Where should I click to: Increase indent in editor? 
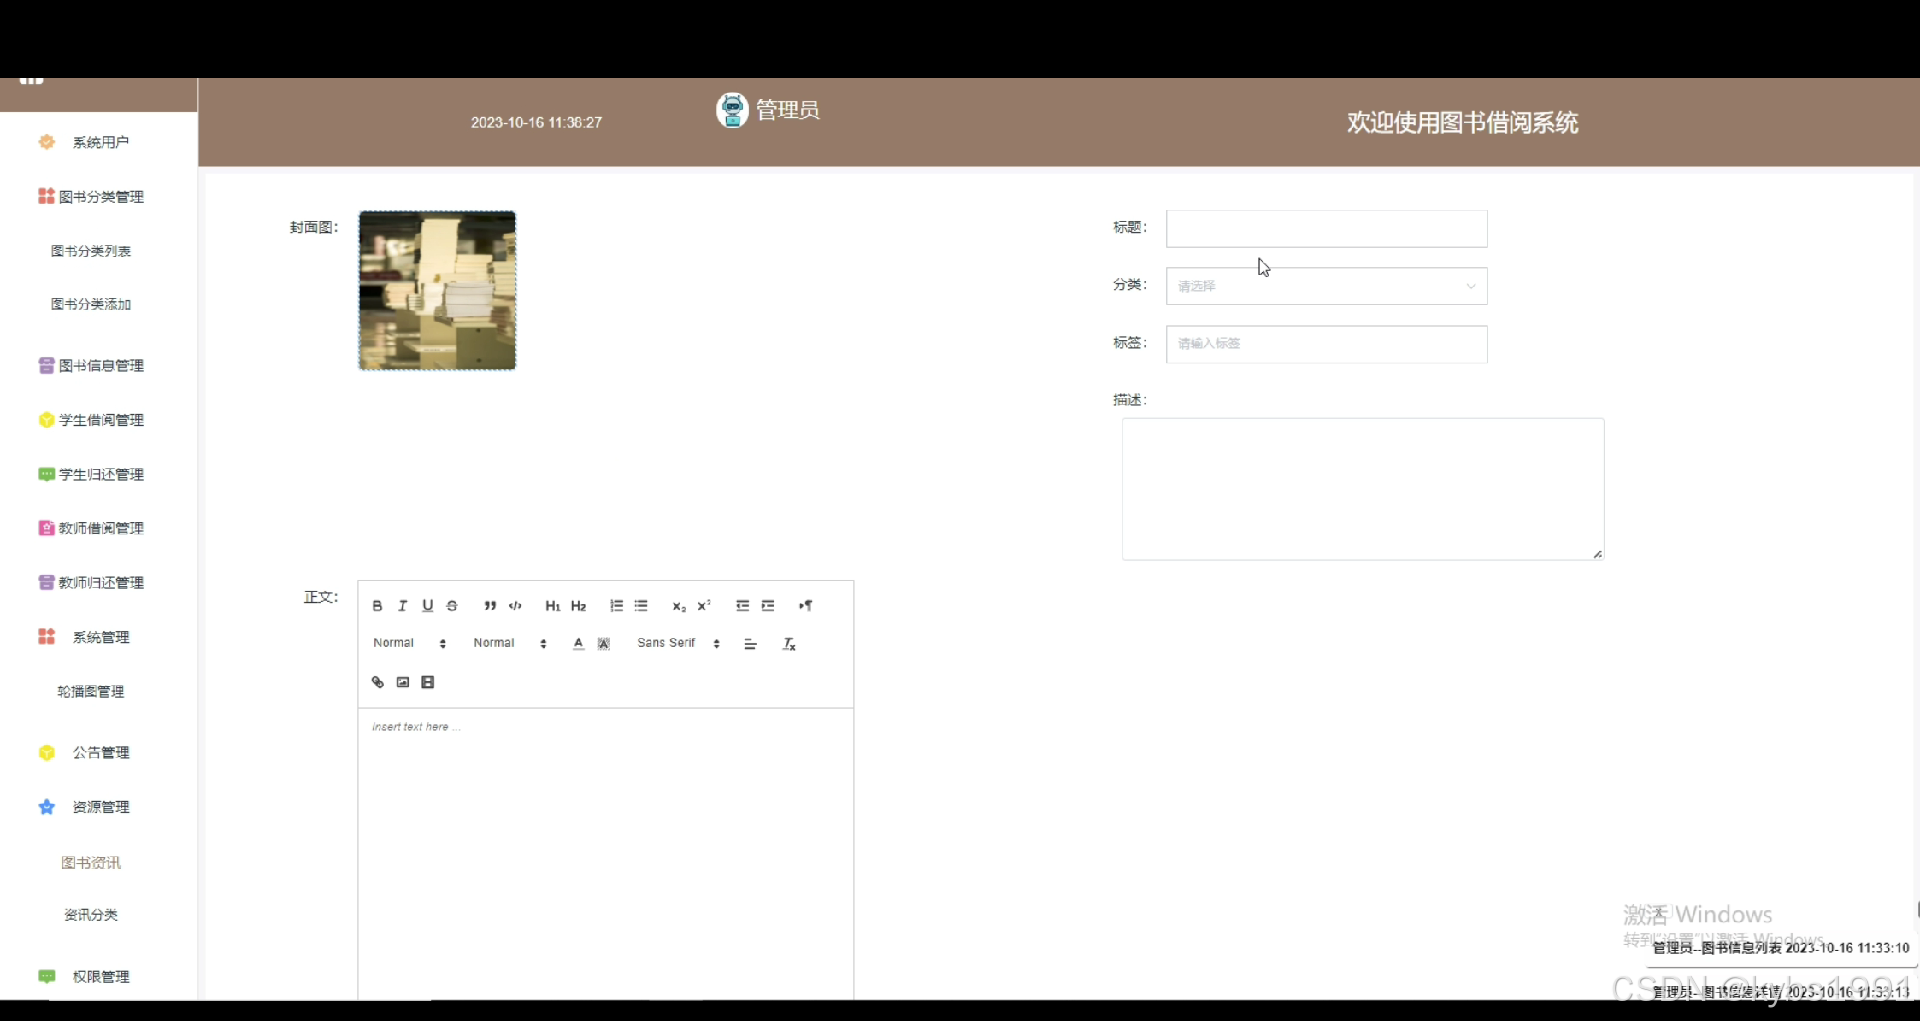point(768,606)
